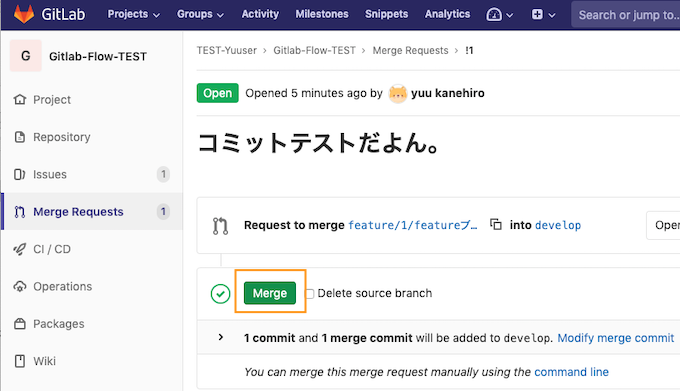Image resolution: width=680 pixels, height=391 pixels.
Task: Open the Issues sidebar item
Action: coord(92,174)
